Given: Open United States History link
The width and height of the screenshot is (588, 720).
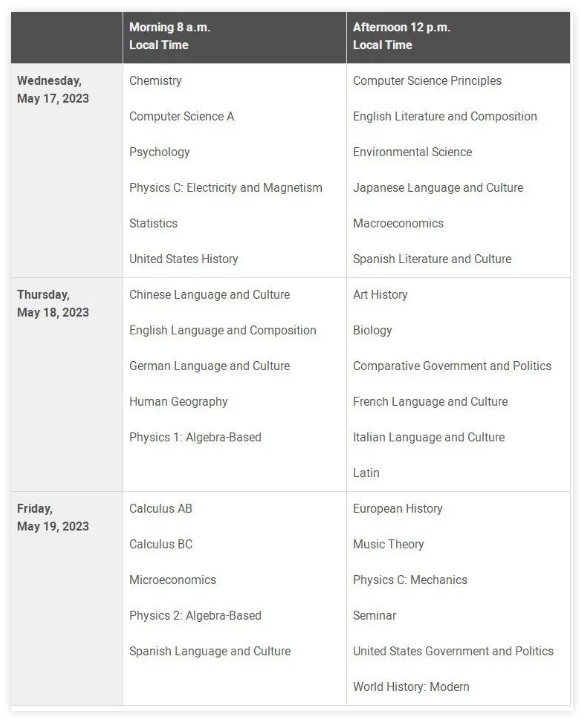Looking at the screenshot, I should pos(183,259).
